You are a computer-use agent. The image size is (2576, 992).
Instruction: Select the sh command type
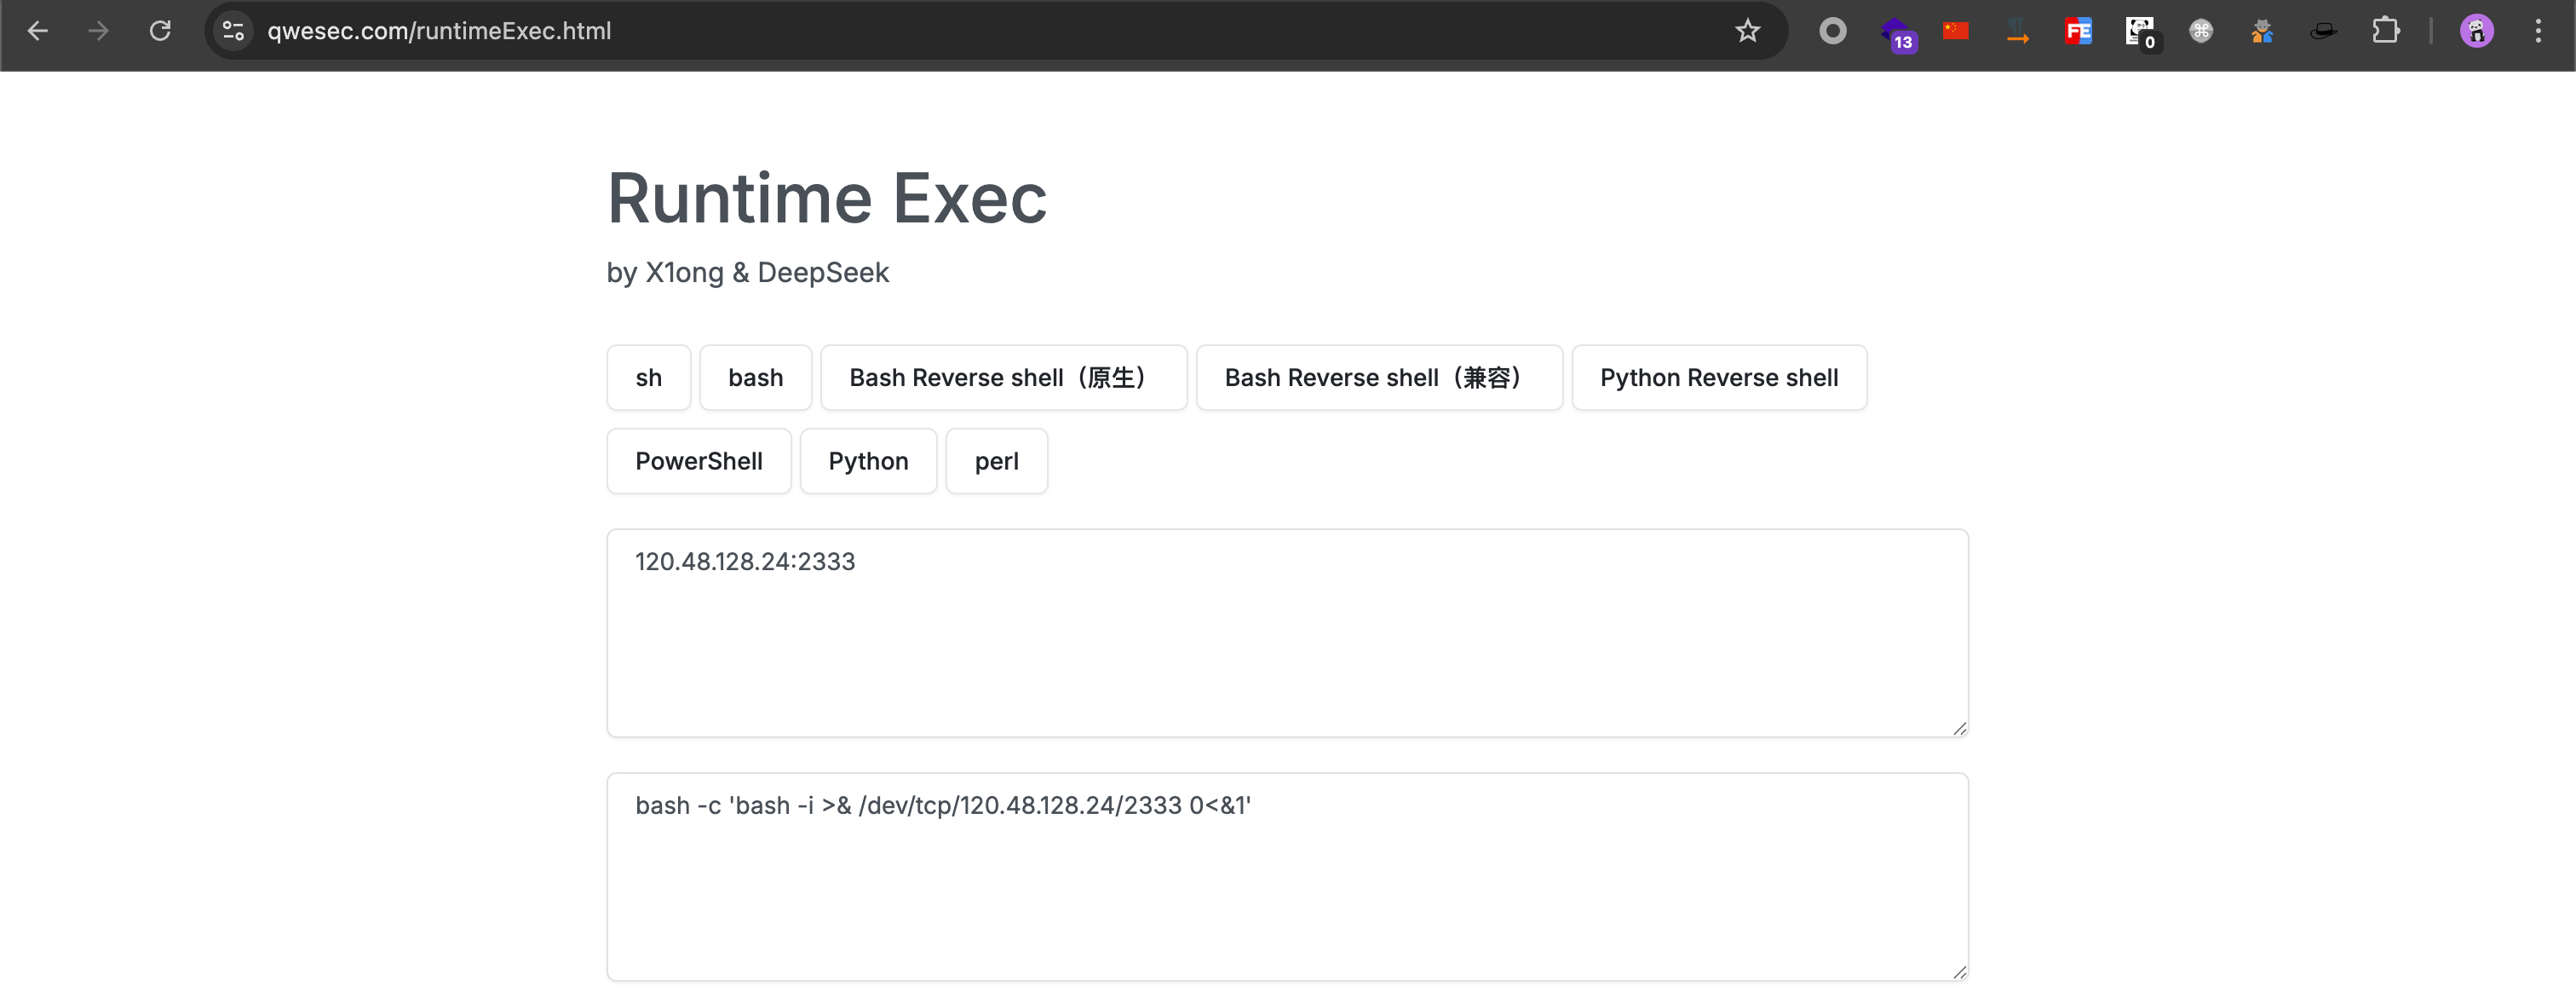[x=648, y=378]
